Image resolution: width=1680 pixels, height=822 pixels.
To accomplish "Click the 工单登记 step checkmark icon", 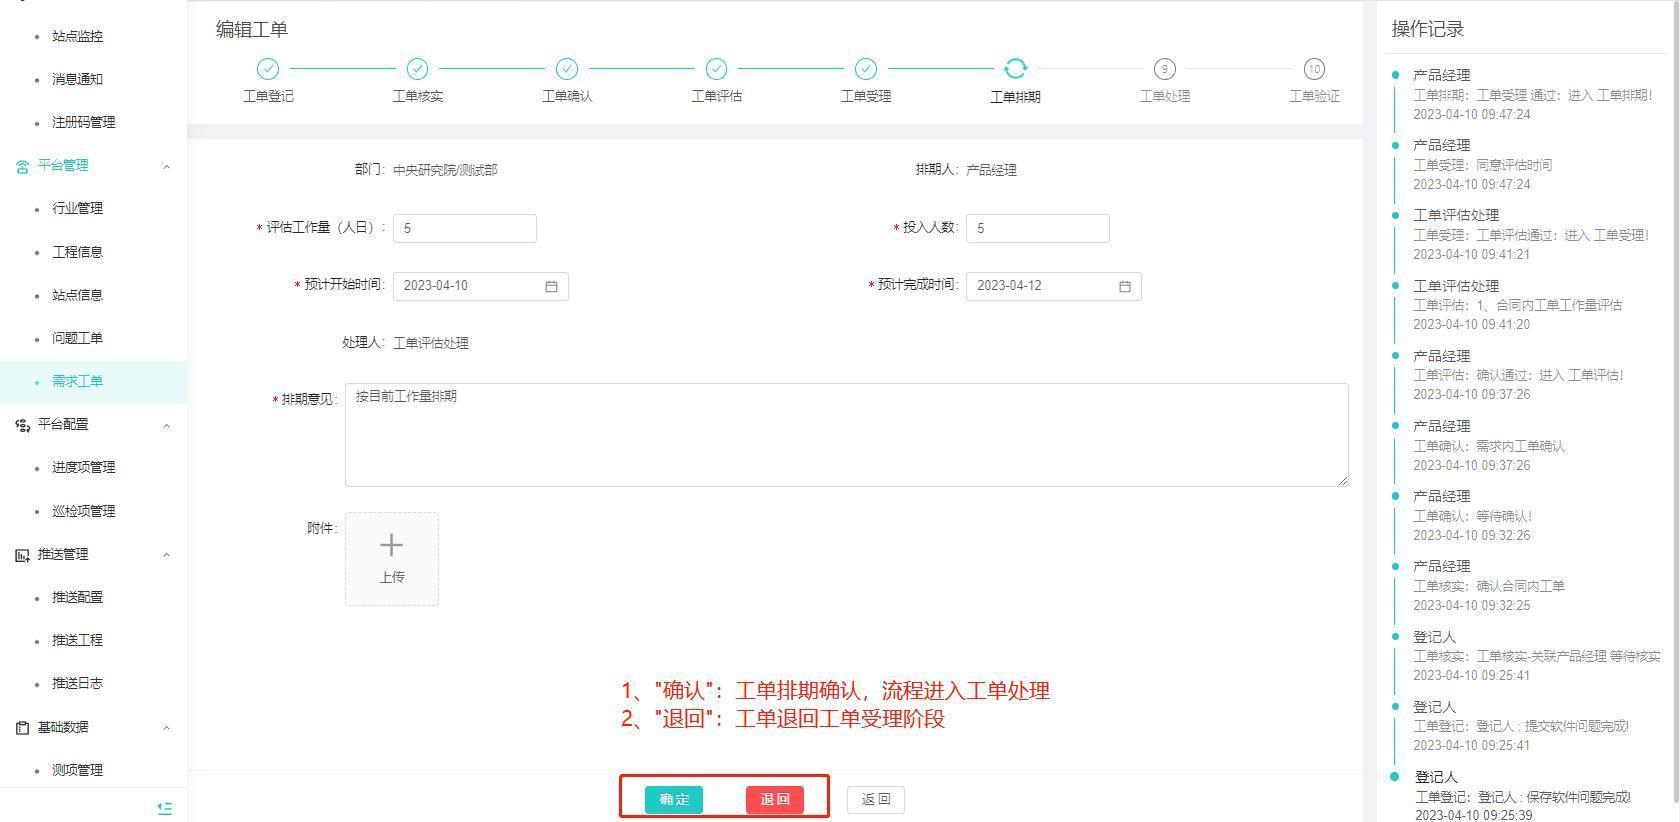I will pyautogui.click(x=268, y=69).
